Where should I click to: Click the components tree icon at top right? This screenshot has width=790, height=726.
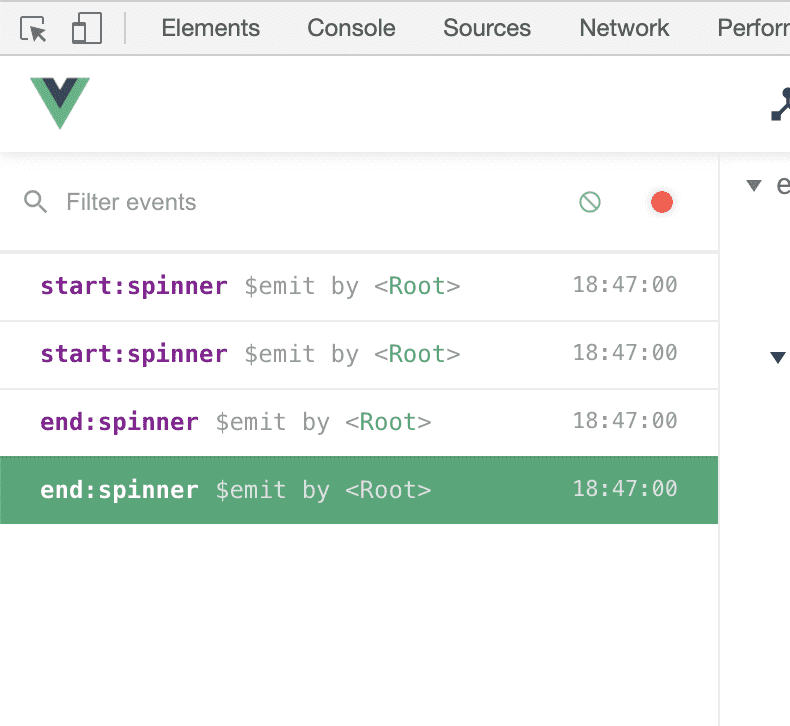point(780,105)
